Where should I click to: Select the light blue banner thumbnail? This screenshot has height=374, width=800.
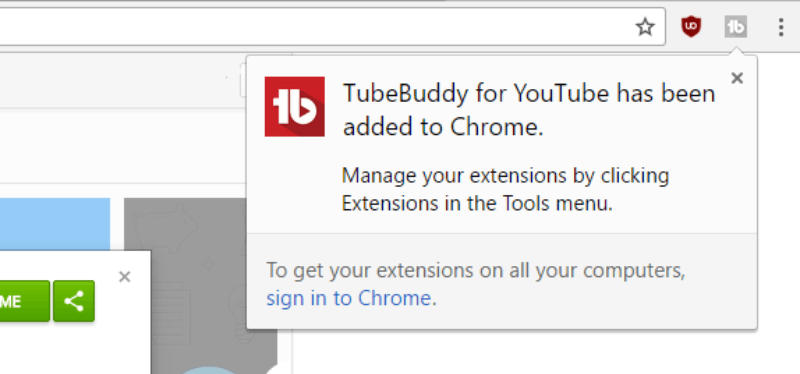pyautogui.click(x=55, y=224)
